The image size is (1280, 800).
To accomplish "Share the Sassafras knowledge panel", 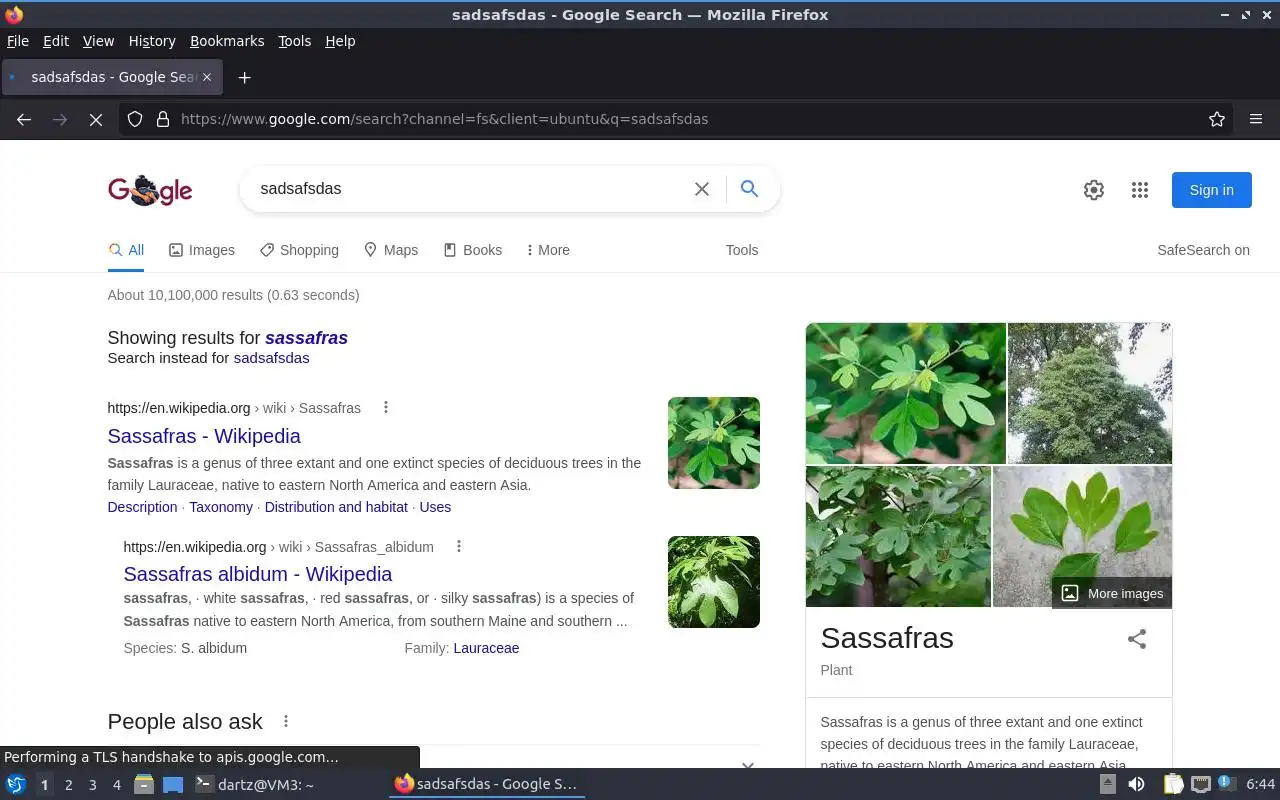I will [1137, 639].
